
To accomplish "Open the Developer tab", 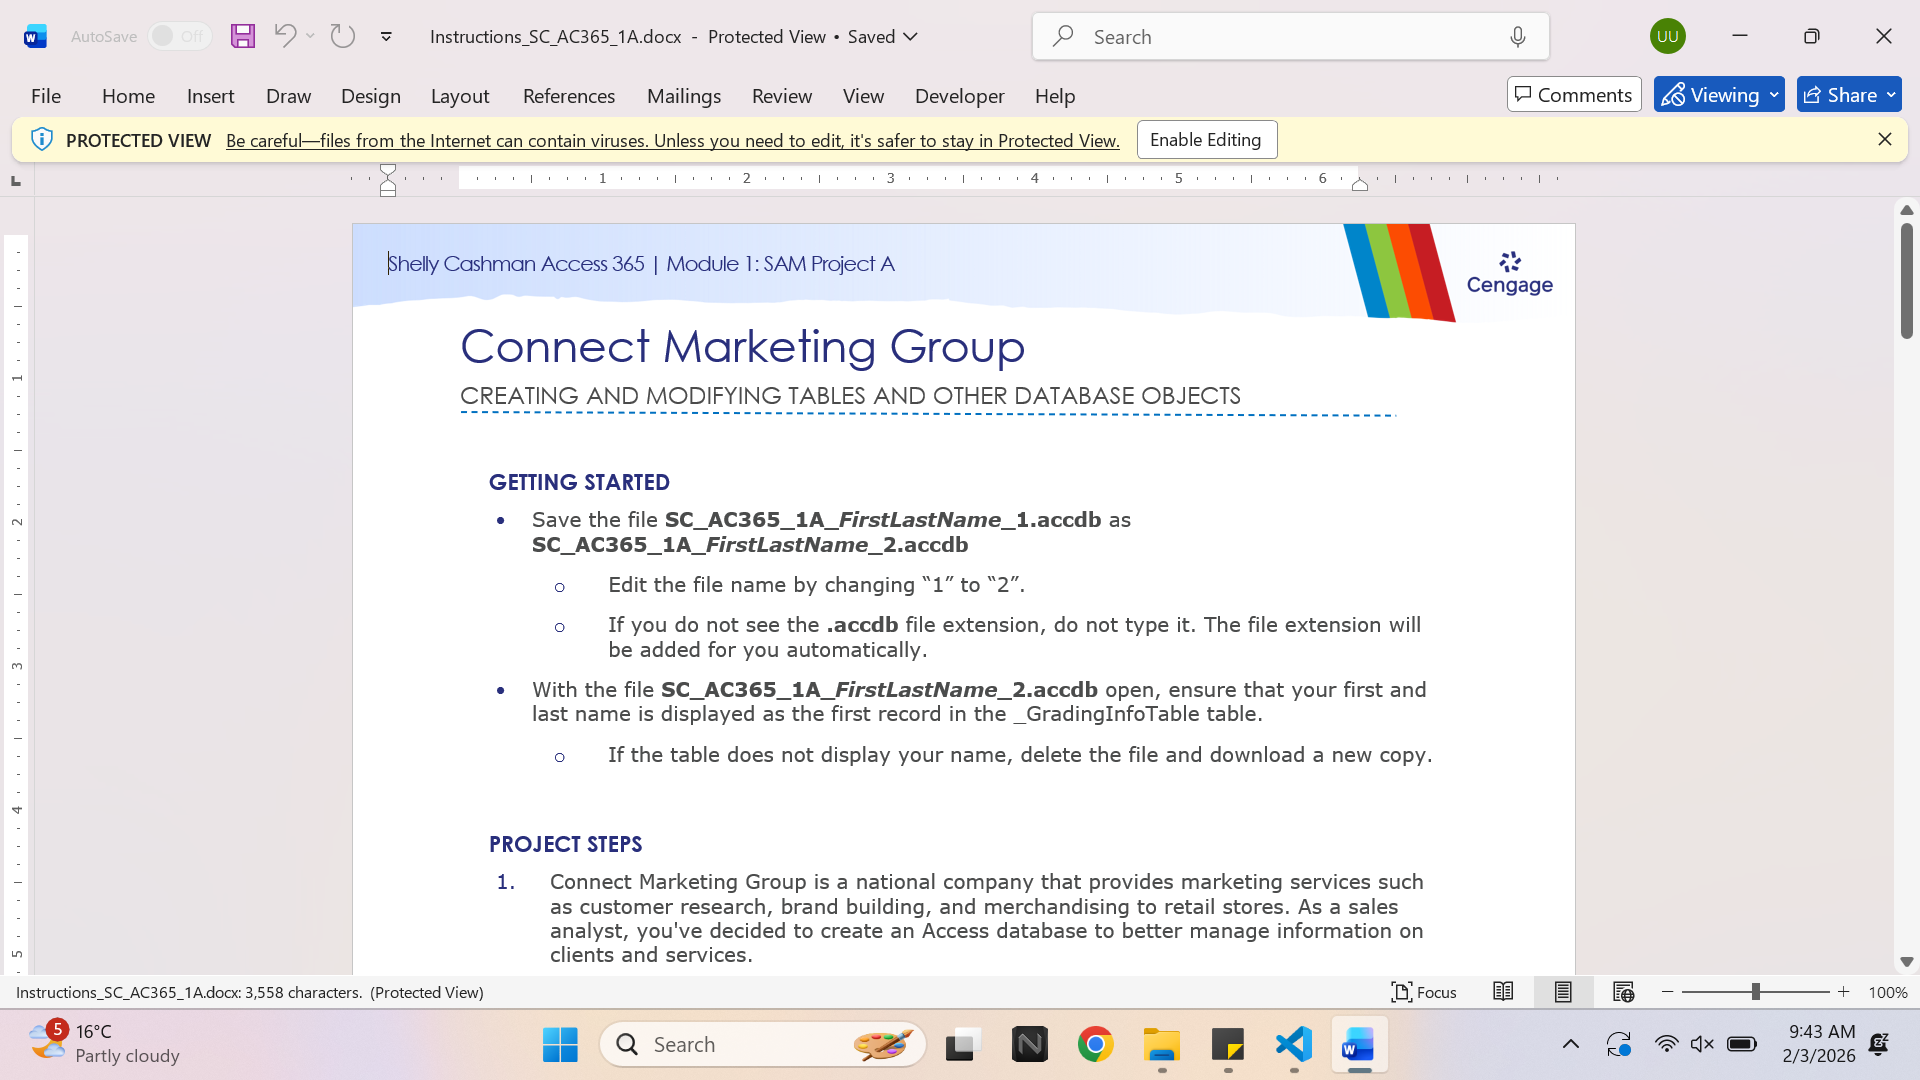I will pos(960,96).
